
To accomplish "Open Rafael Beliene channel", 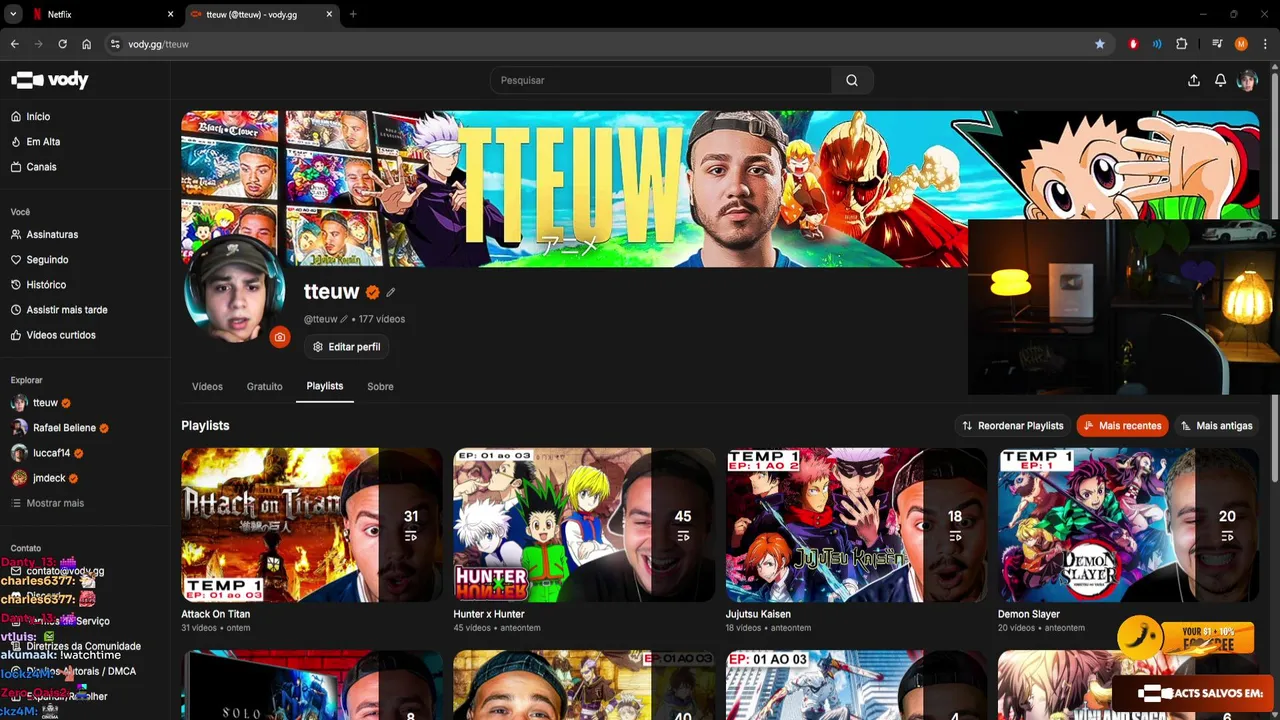I will point(64,428).
